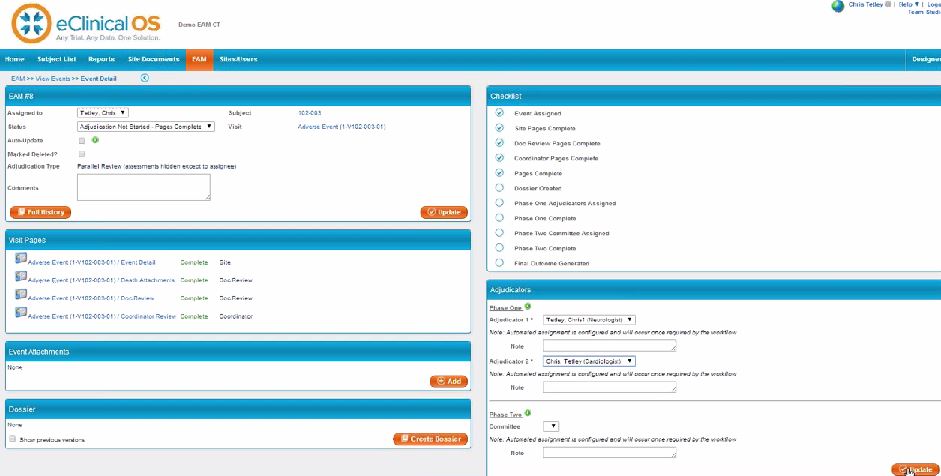The image size is (941, 476).
Task: Click into the Comments text box
Action: click(x=143, y=187)
